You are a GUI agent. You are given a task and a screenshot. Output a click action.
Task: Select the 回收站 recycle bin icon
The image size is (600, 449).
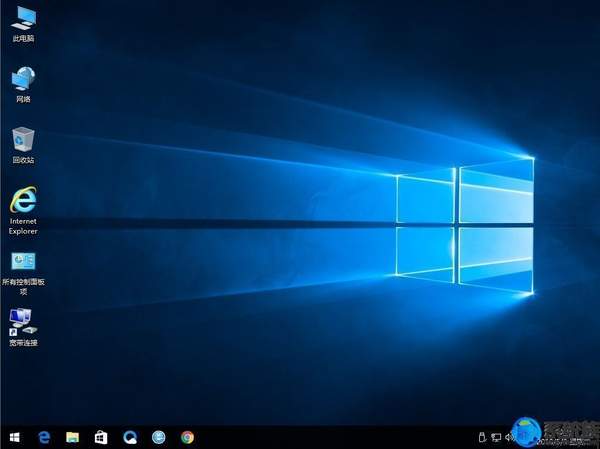(x=23, y=145)
